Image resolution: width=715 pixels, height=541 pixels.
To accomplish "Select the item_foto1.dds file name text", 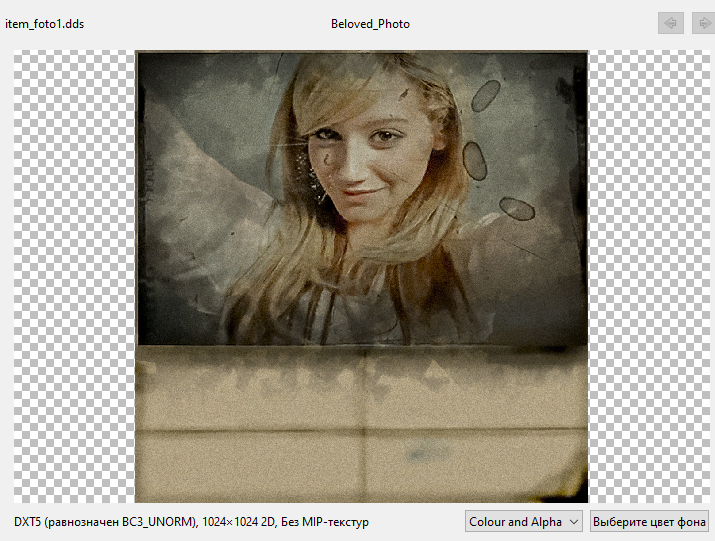I will [x=45, y=24].
